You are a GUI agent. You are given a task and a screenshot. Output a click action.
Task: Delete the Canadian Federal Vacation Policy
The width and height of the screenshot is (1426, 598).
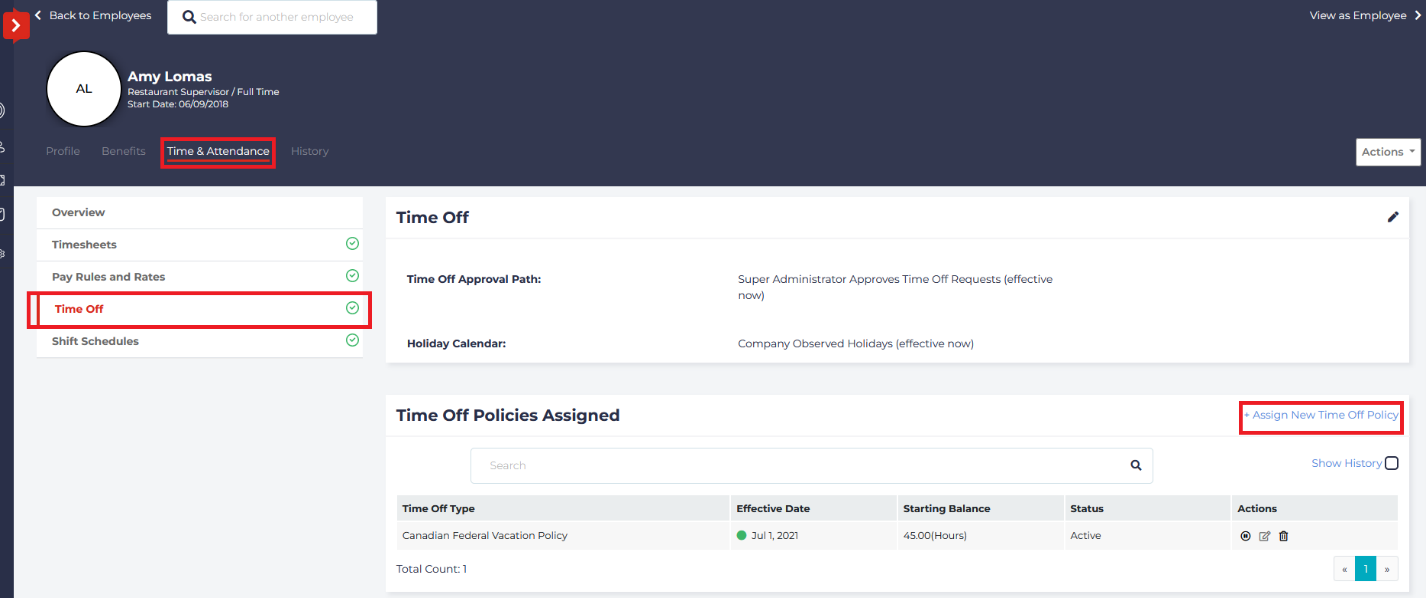(x=1284, y=536)
